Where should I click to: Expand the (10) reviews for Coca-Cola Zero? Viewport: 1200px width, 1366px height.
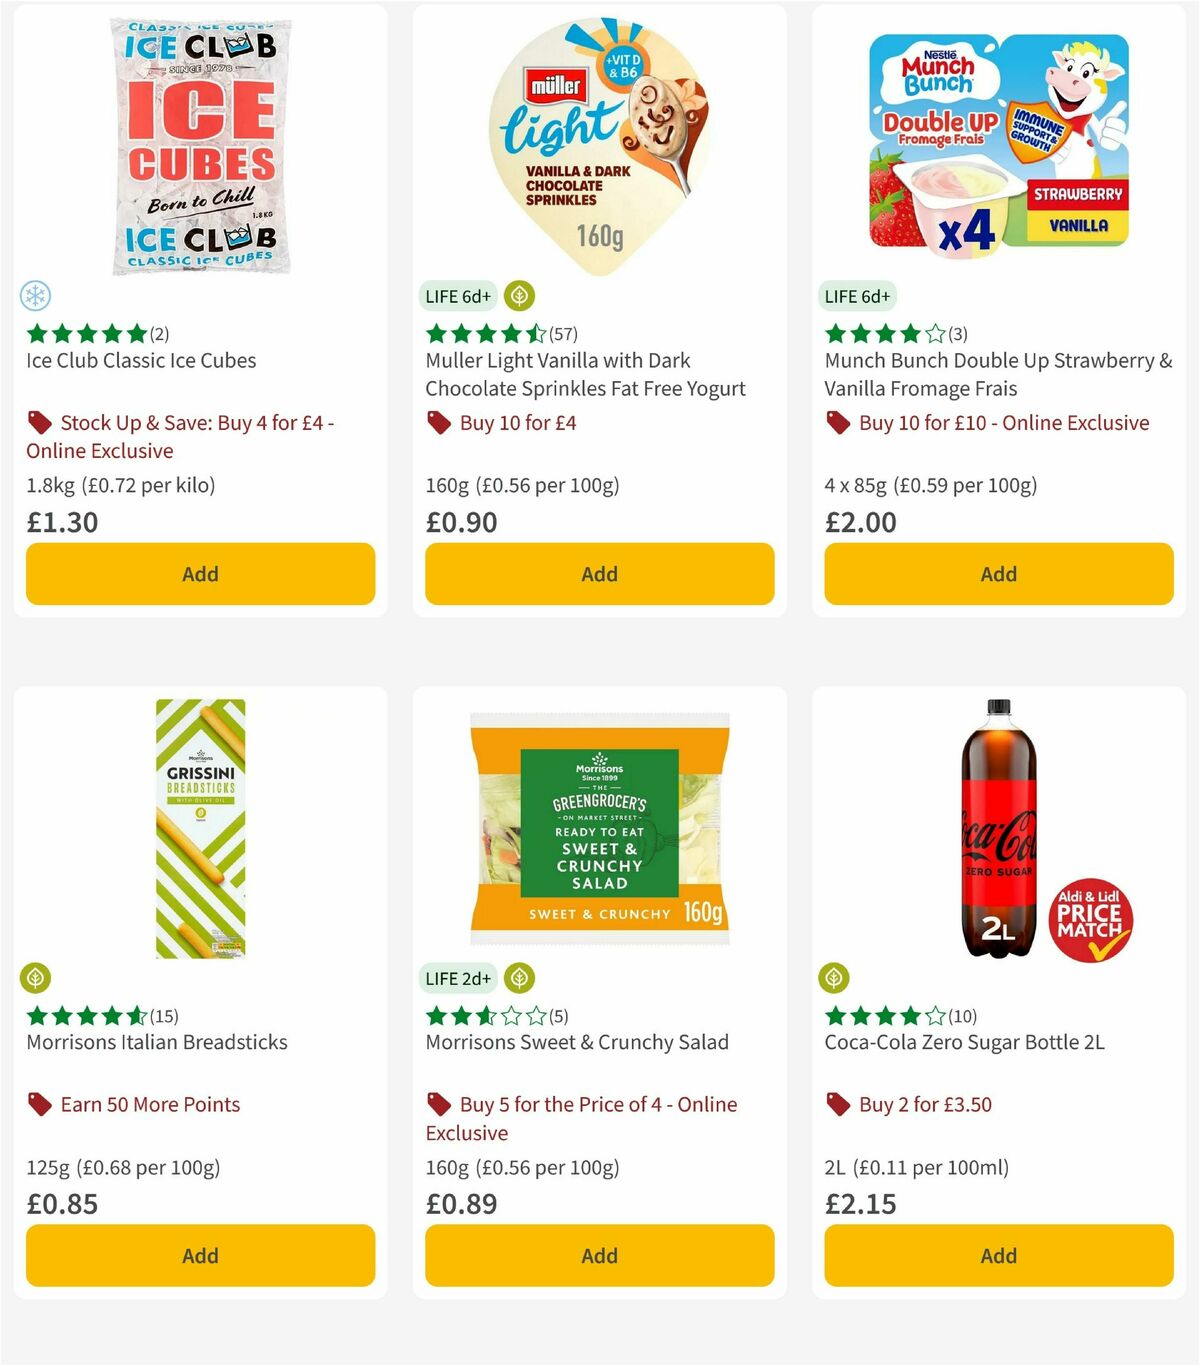[960, 1016]
